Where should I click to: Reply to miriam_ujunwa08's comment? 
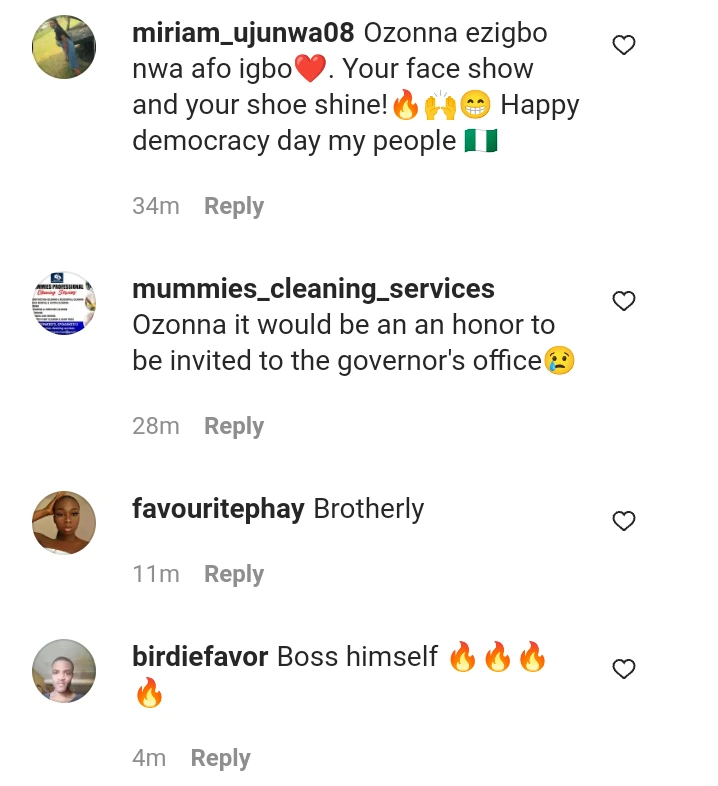point(234,206)
